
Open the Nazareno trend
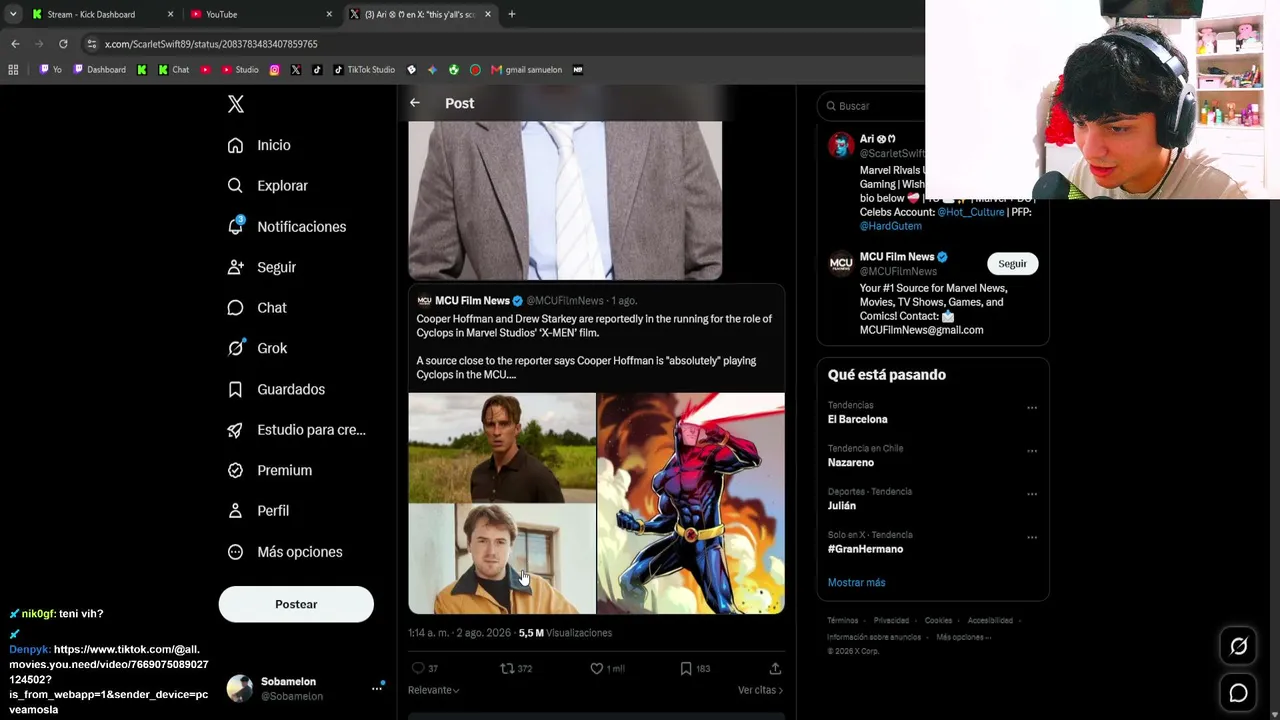coord(851,463)
